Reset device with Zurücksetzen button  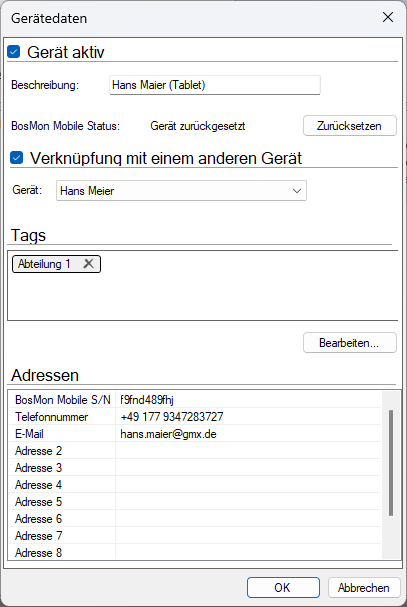click(x=350, y=125)
